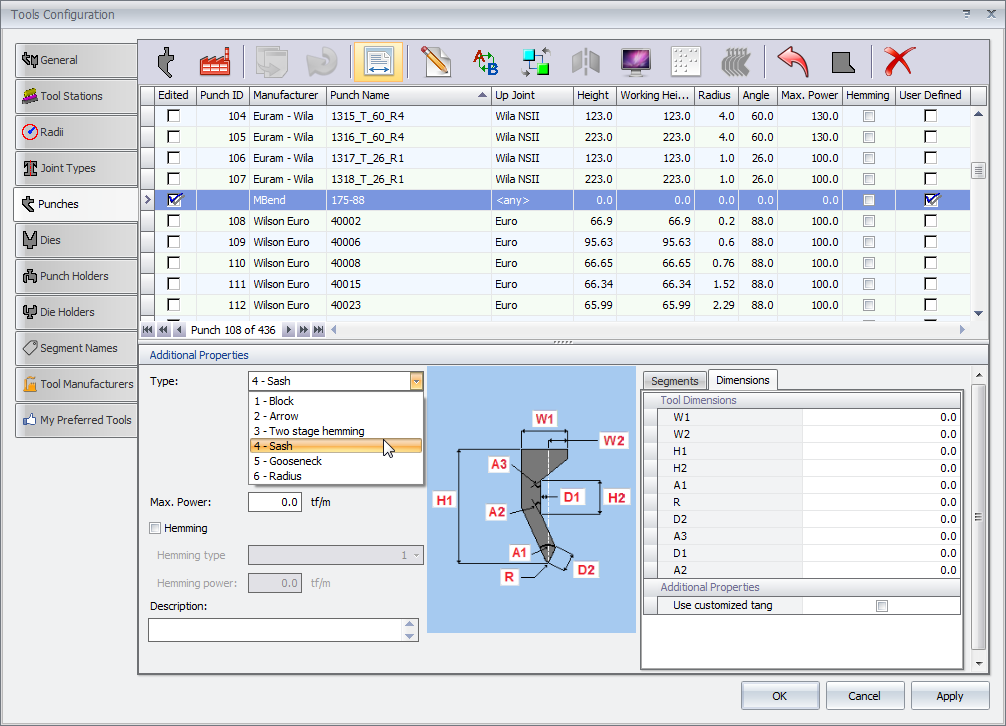Click the pencil edit icon in toolbar
Screen dimensions: 1006x726
click(435, 62)
